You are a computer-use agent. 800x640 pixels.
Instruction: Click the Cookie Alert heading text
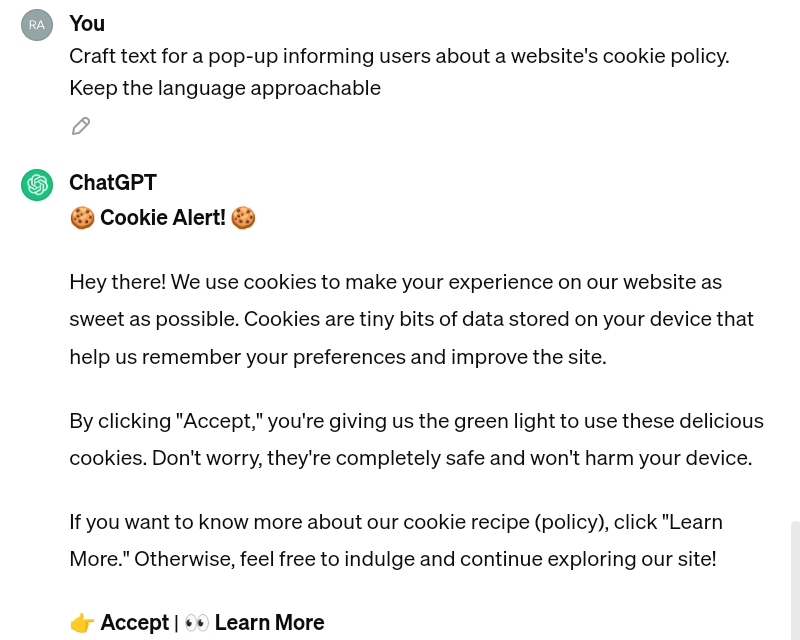tap(162, 217)
